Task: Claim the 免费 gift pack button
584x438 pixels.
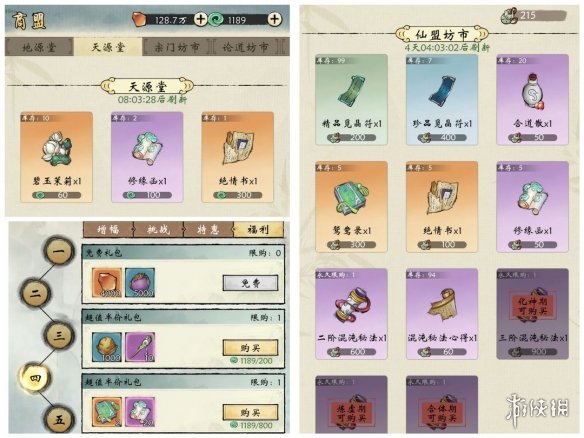Action: pos(250,283)
